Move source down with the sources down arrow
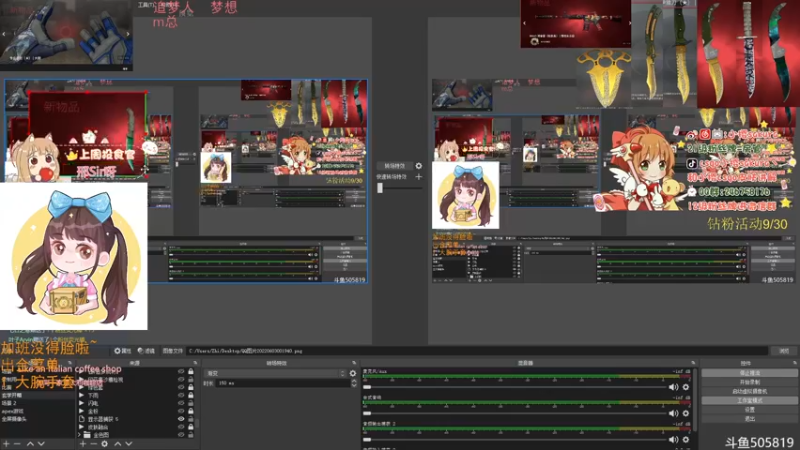Screen dimensions: 800x450 pos(129,444)
